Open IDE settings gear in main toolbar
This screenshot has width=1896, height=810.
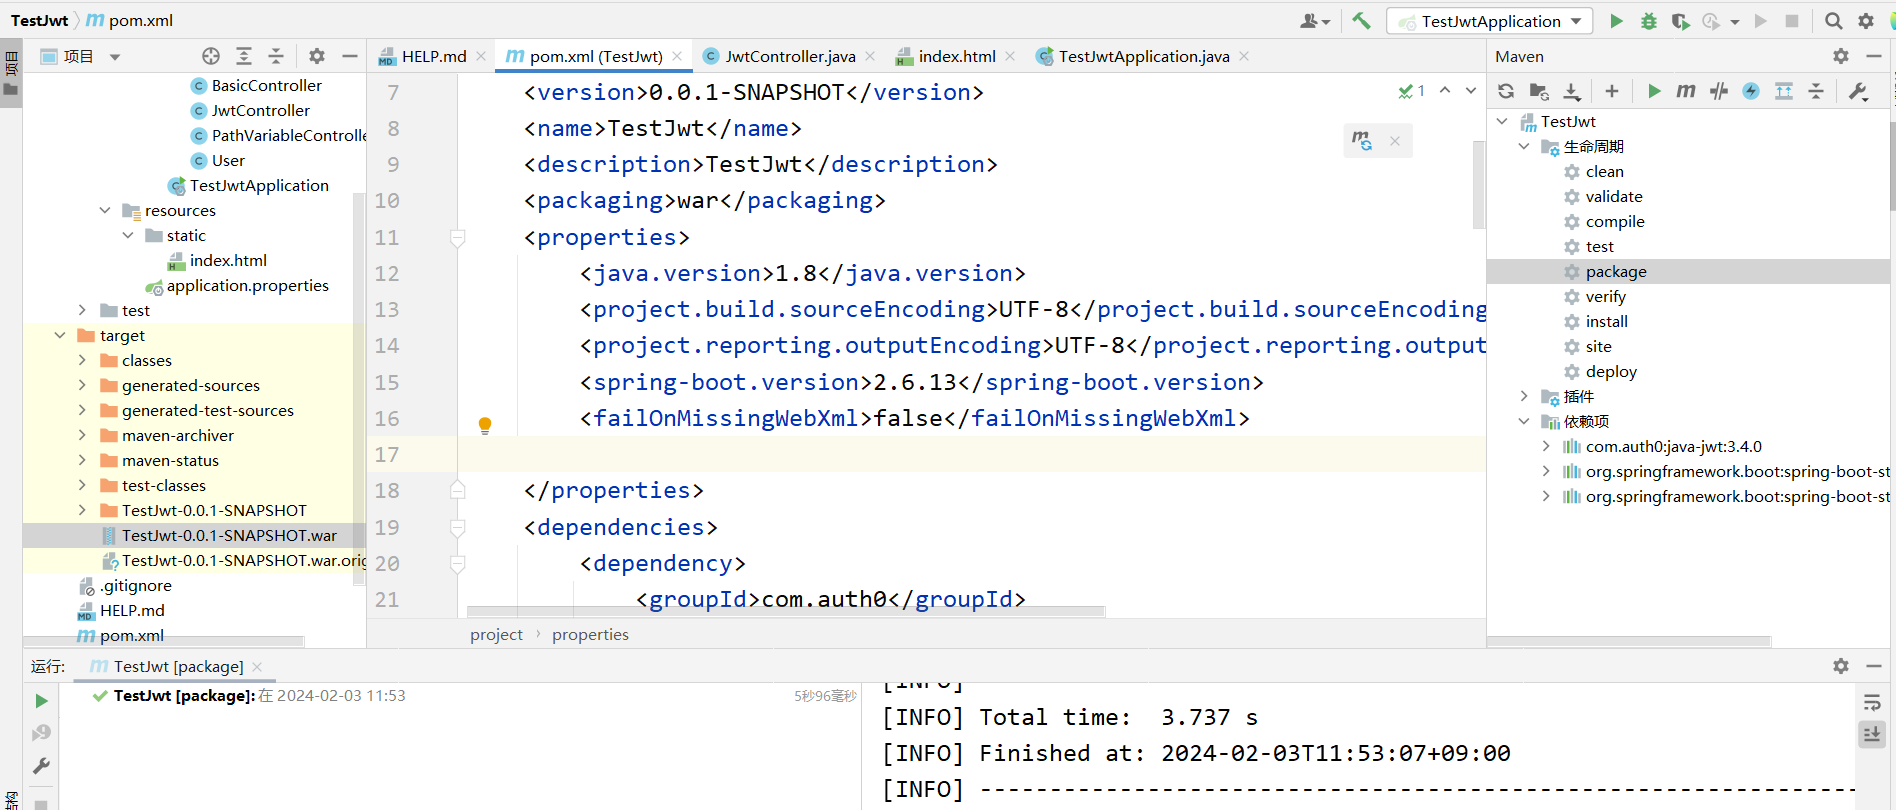(x=1866, y=21)
